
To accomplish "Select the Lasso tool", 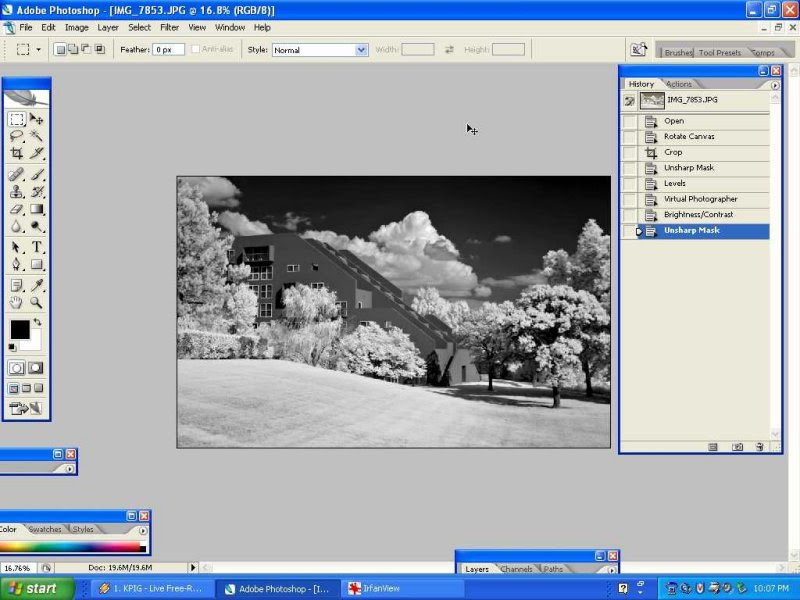I will tap(16, 136).
